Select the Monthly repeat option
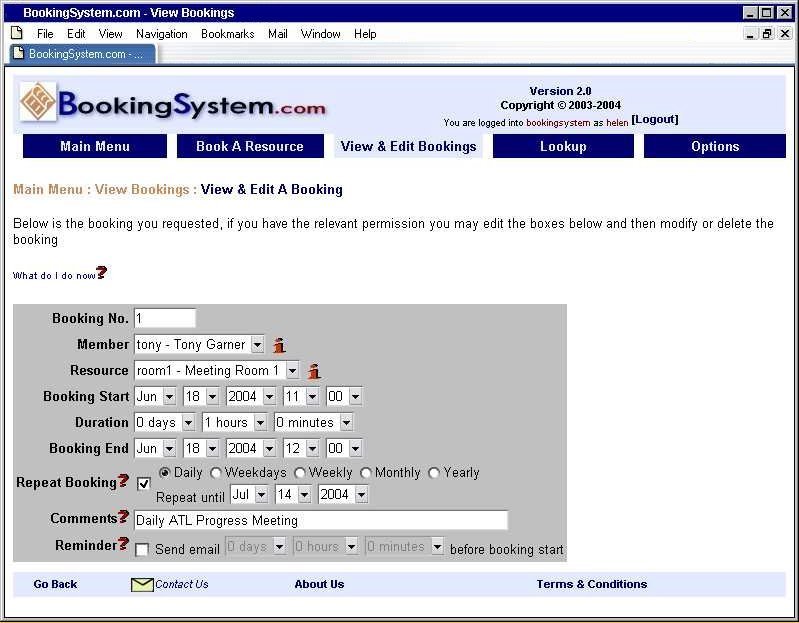The height and width of the screenshot is (623, 799). (x=365, y=473)
